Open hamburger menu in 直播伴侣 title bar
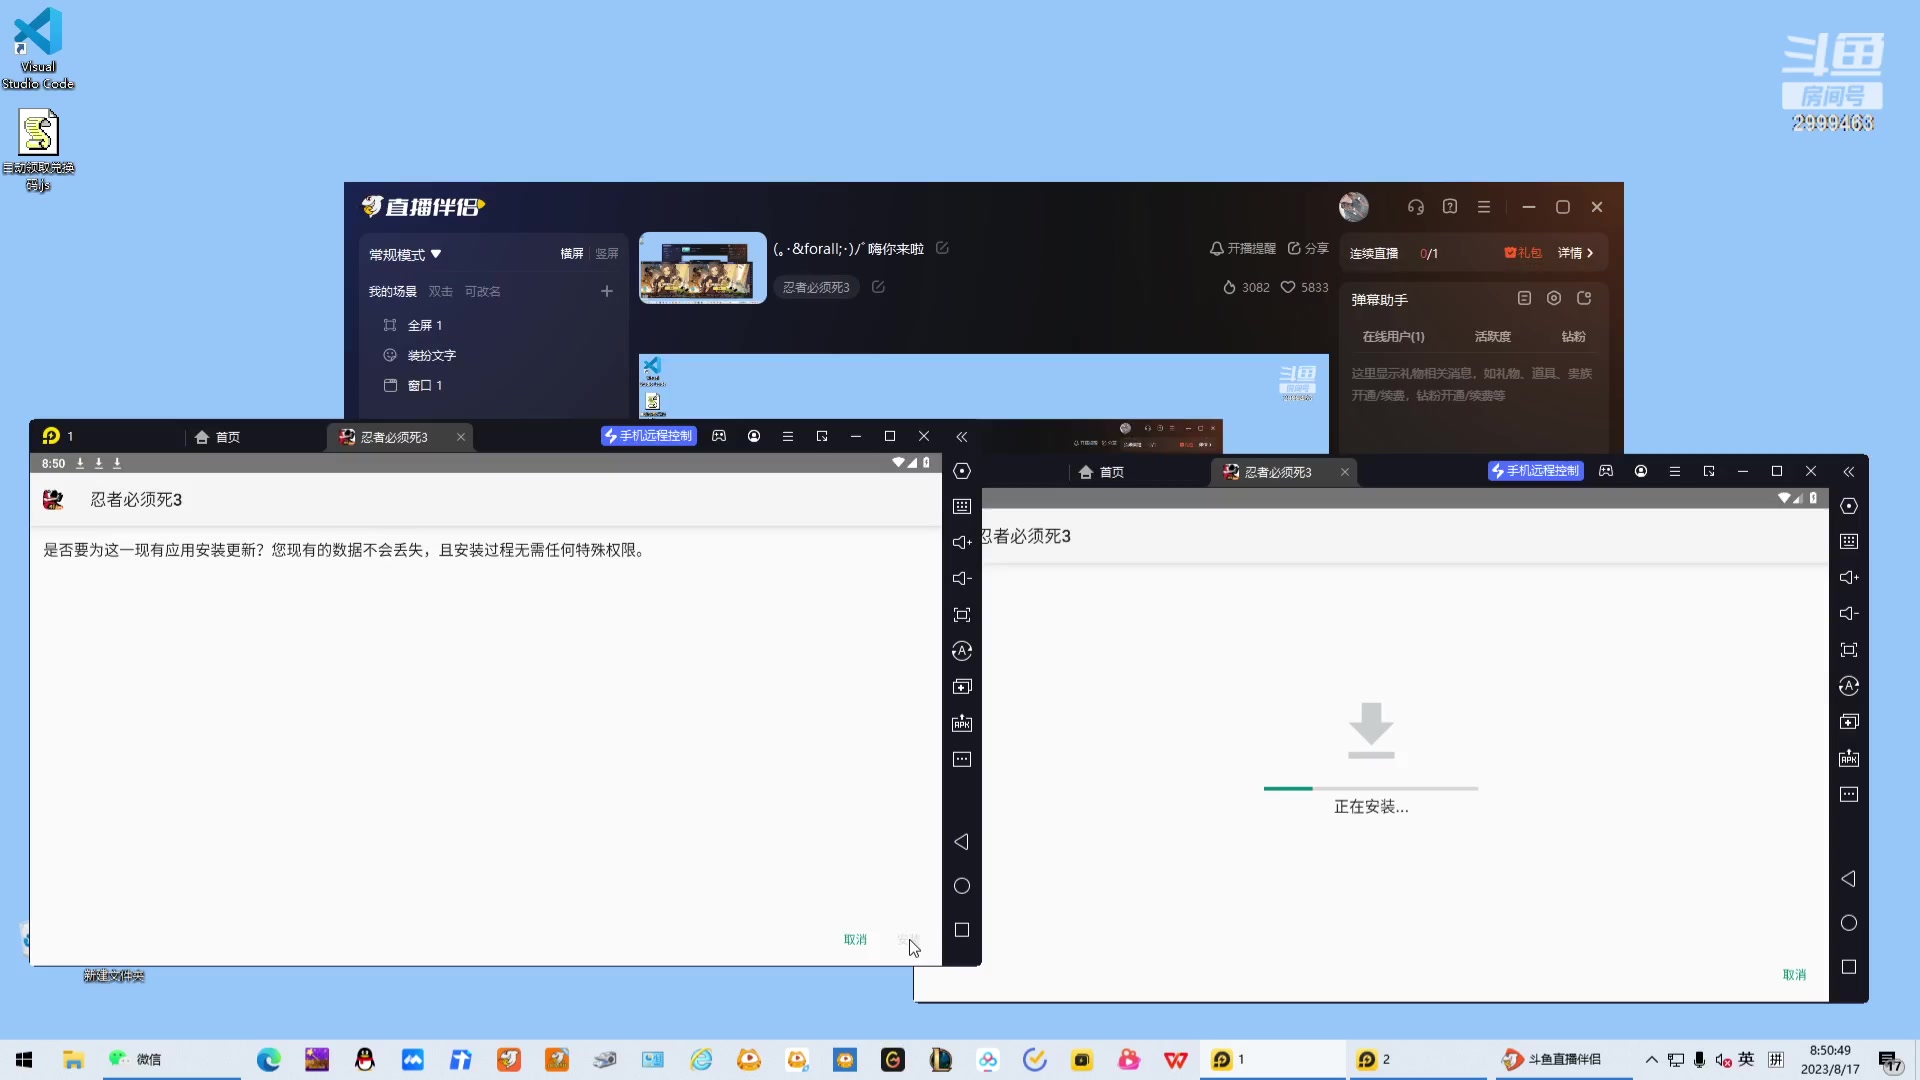1920x1080 pixels. point(1484,207)
